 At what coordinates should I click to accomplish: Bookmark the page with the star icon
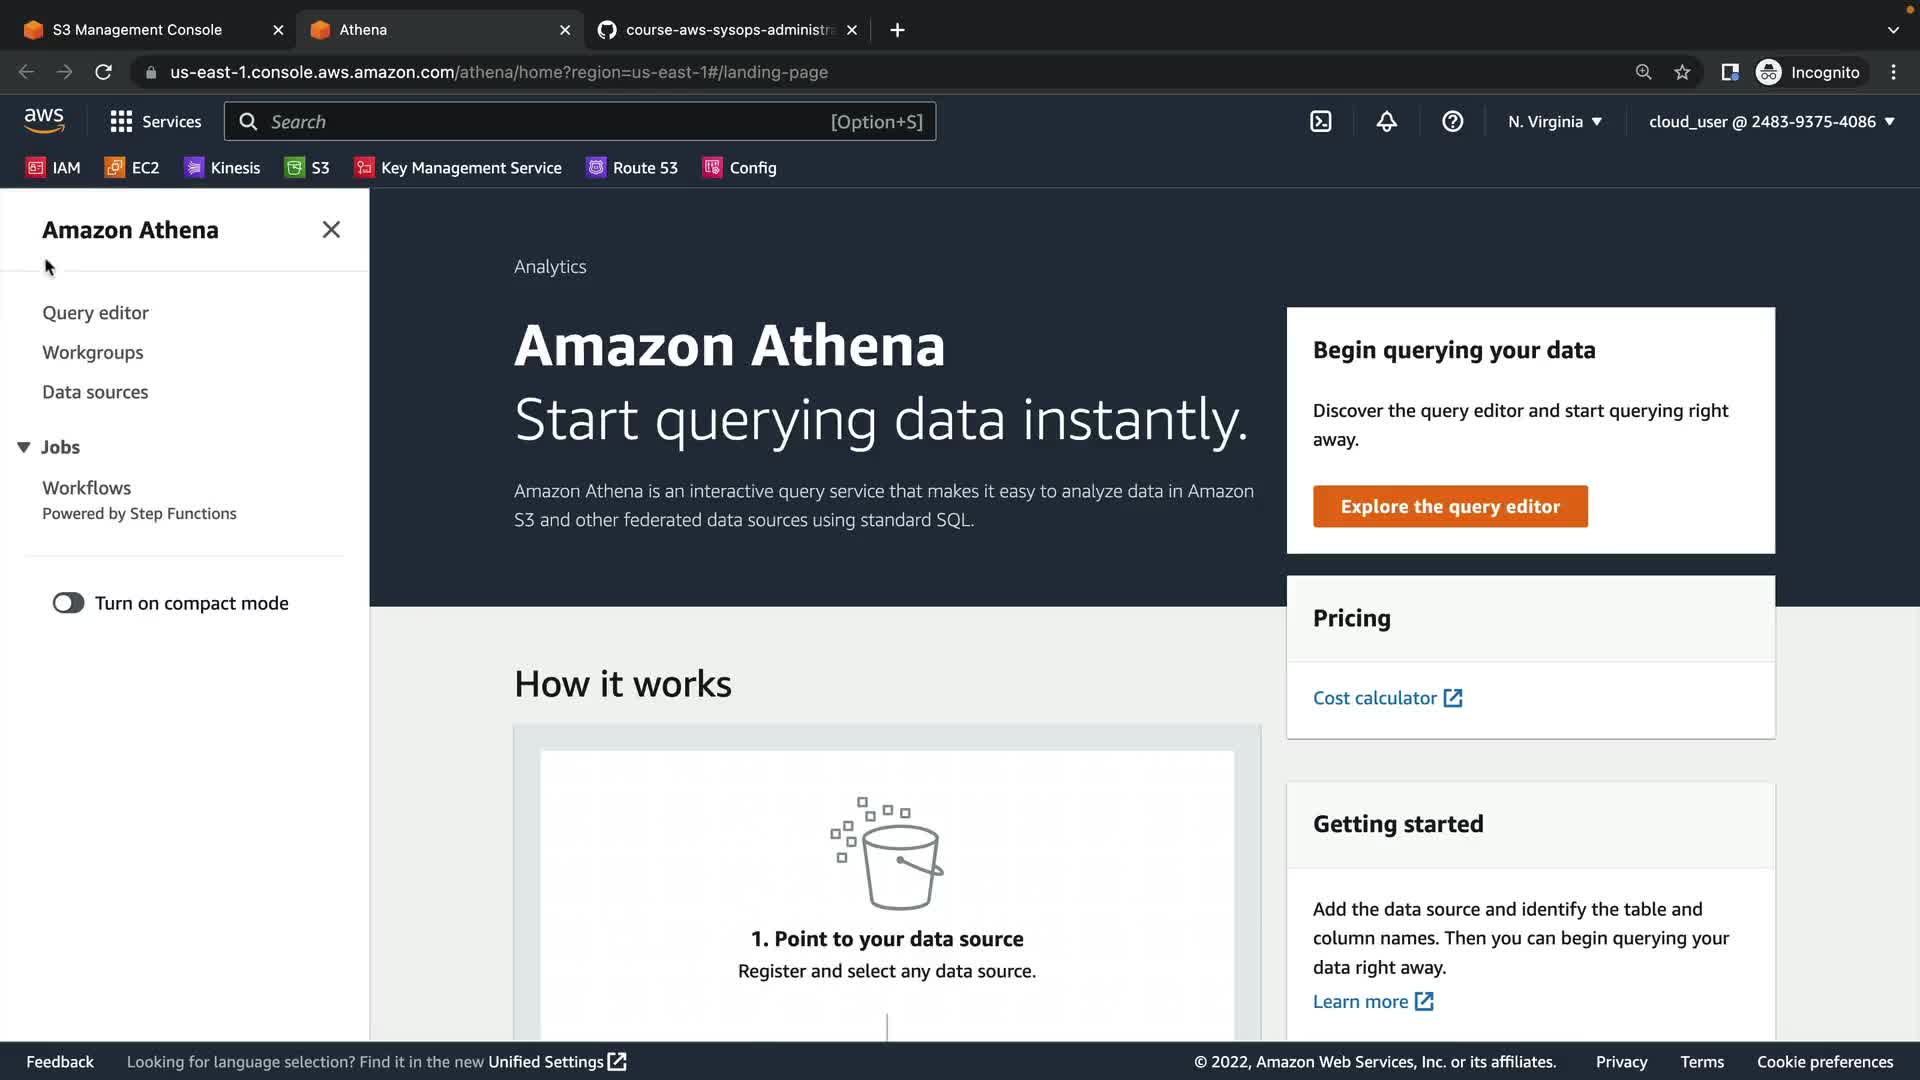click(x=1682, y=72)
